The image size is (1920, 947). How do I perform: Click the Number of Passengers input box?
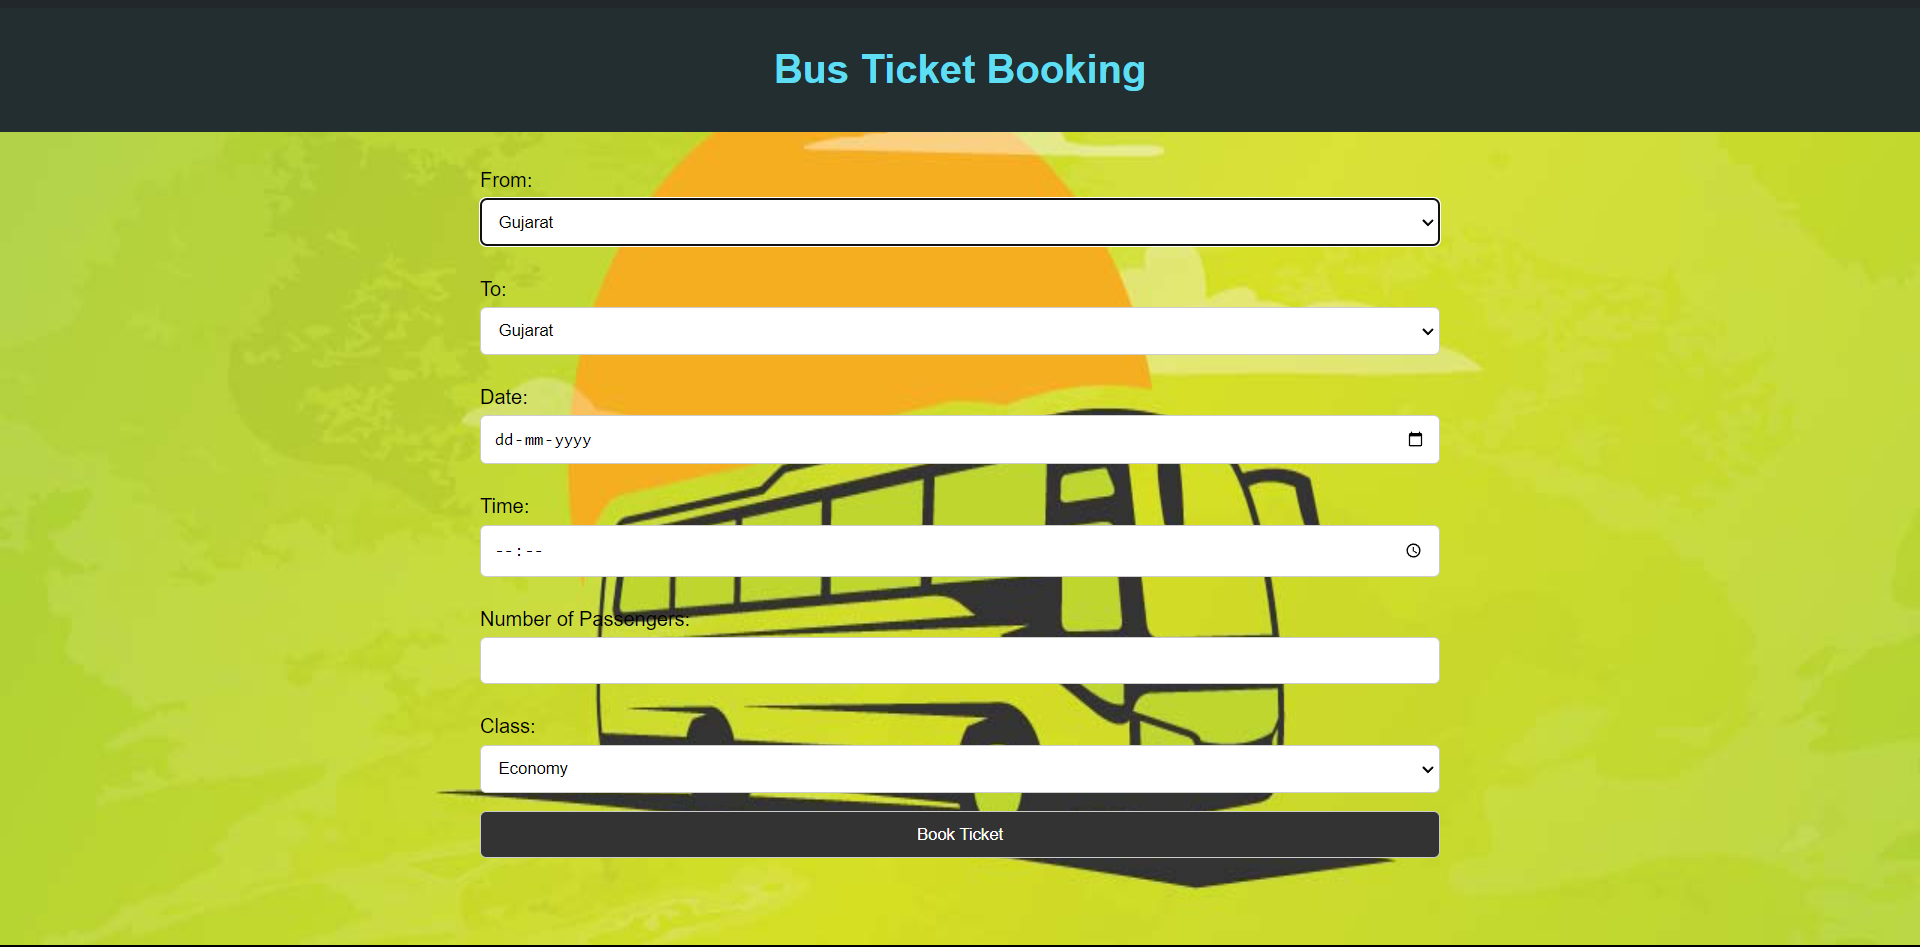tap(959, 661)
